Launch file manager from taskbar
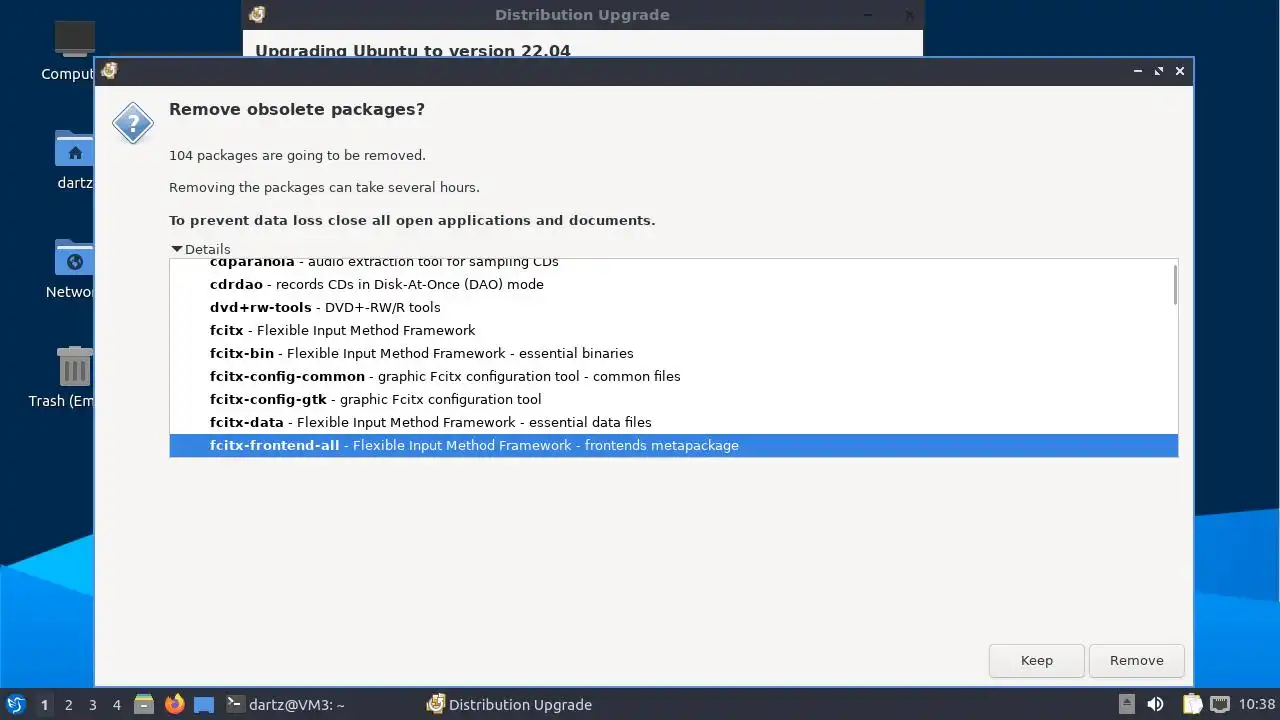The image size is (1280, 720). (x=144, y=704)
